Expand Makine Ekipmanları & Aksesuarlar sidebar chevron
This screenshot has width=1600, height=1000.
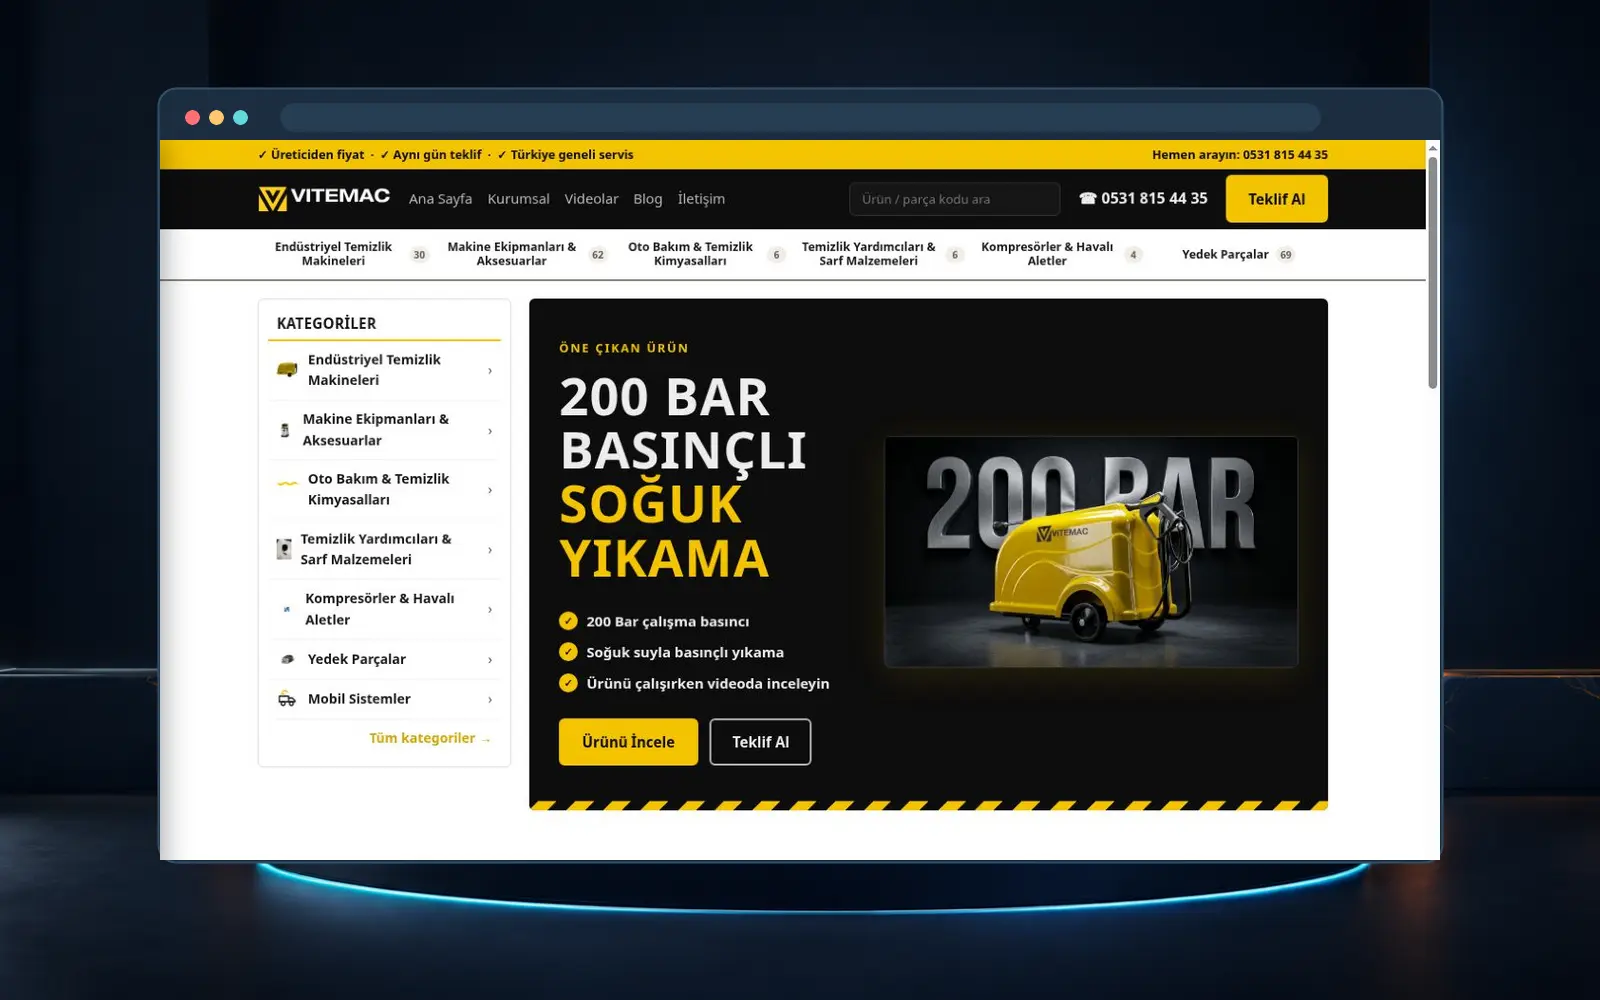click(x=490, y=431)
